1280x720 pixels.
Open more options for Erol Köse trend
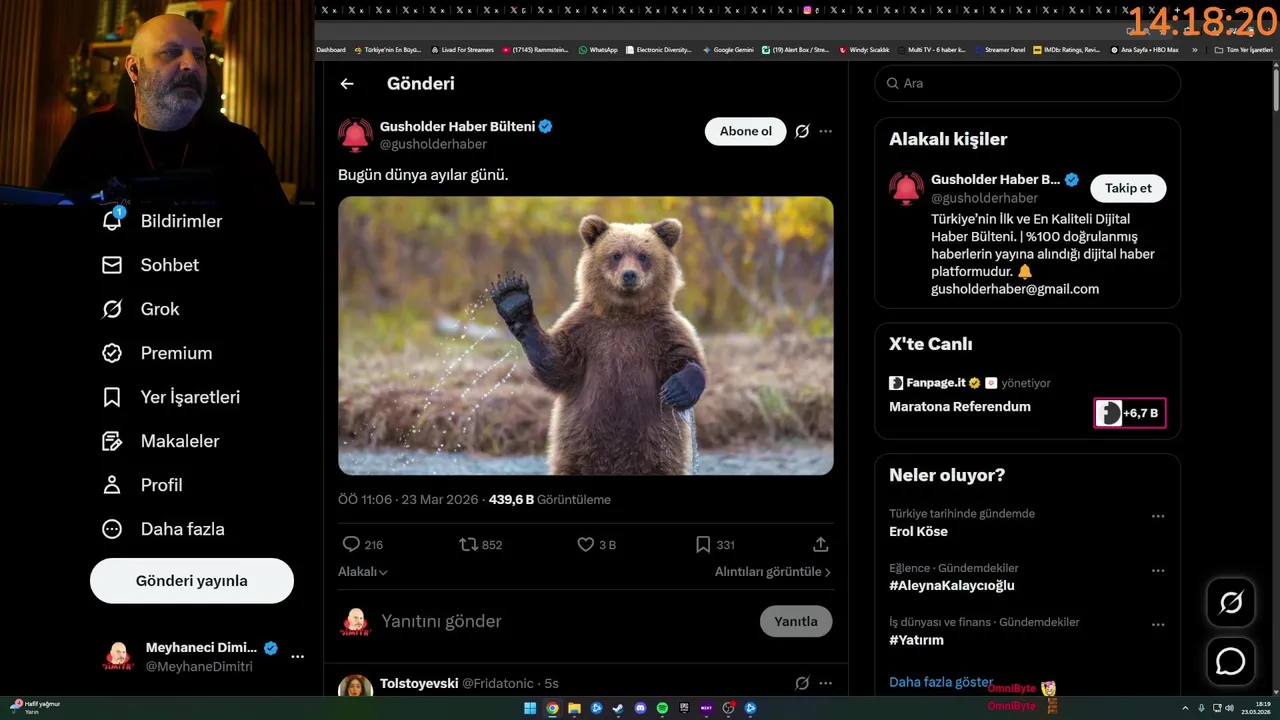(x=1158, y=516)
